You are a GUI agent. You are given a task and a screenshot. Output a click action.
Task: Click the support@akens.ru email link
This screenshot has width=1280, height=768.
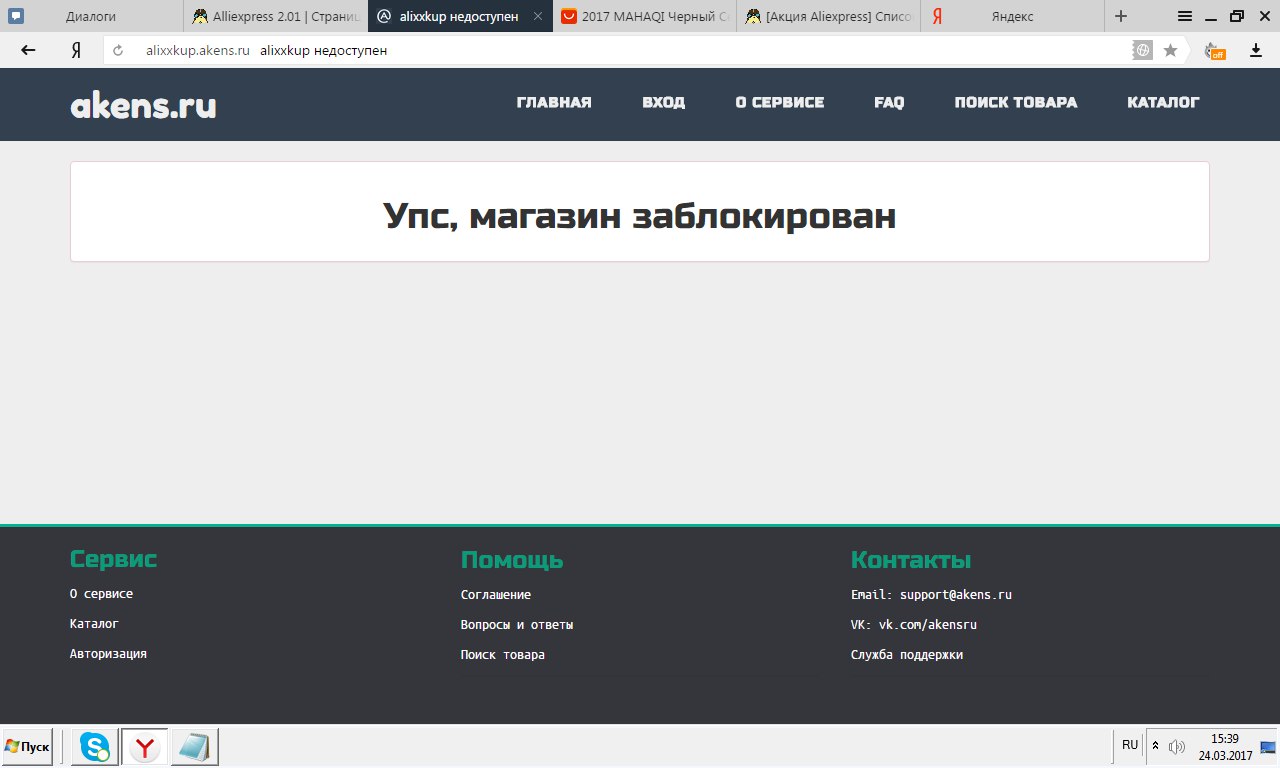click(x=956, y=595)
